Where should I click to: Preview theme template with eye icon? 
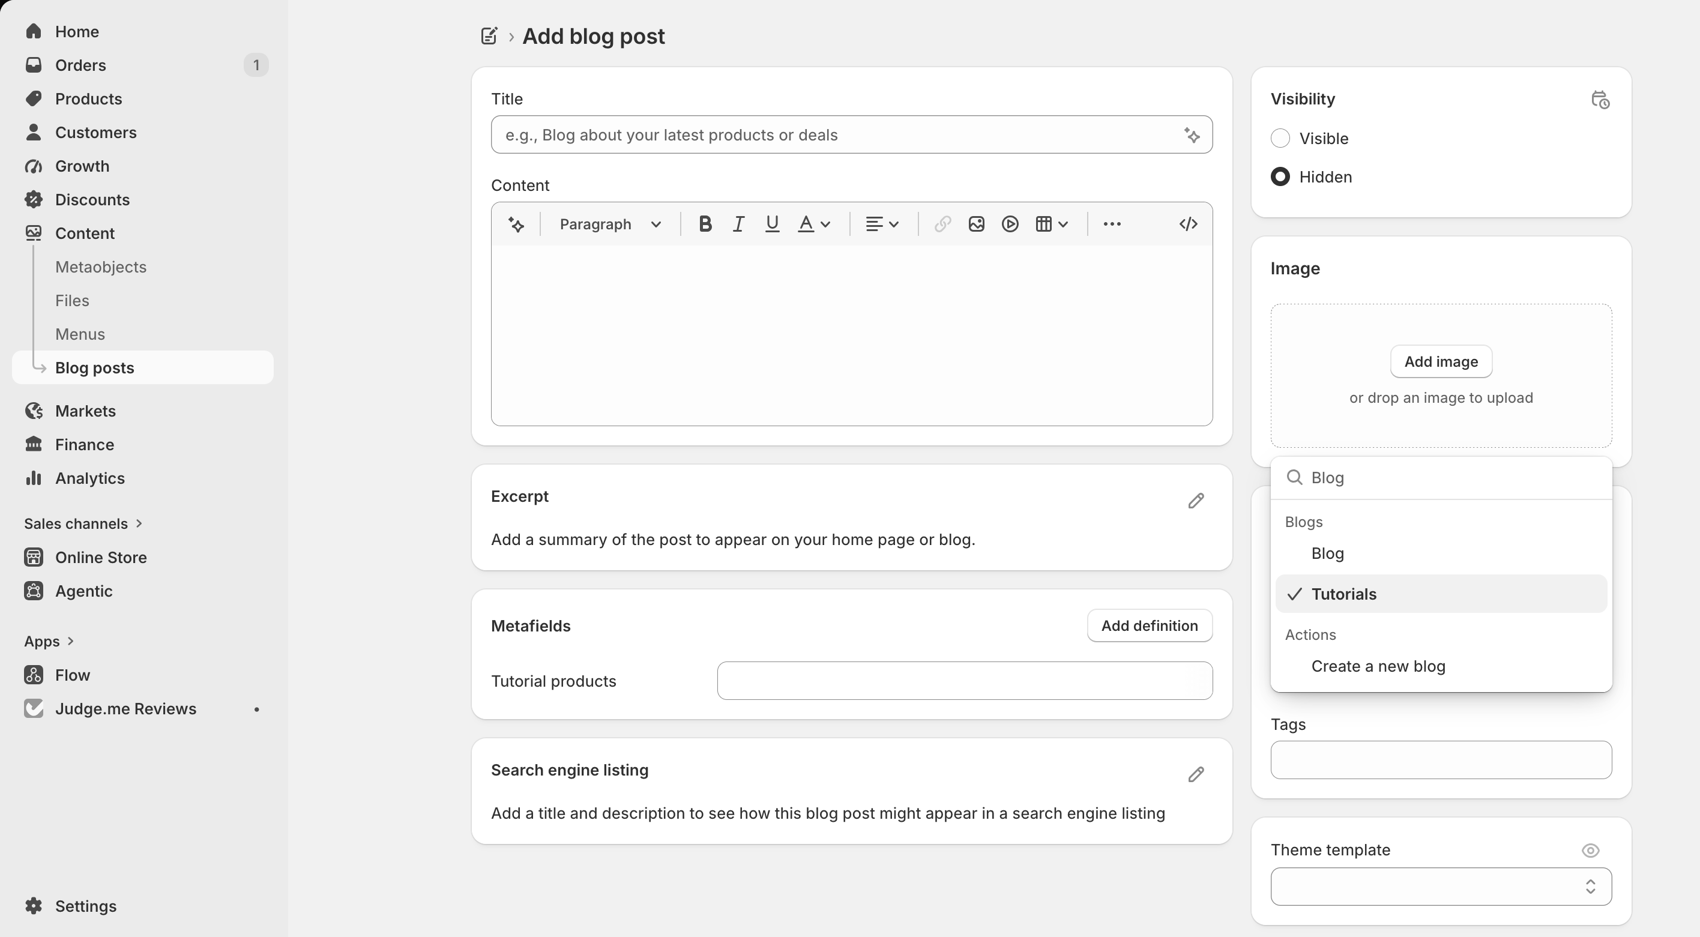(x=1590, y=851)
